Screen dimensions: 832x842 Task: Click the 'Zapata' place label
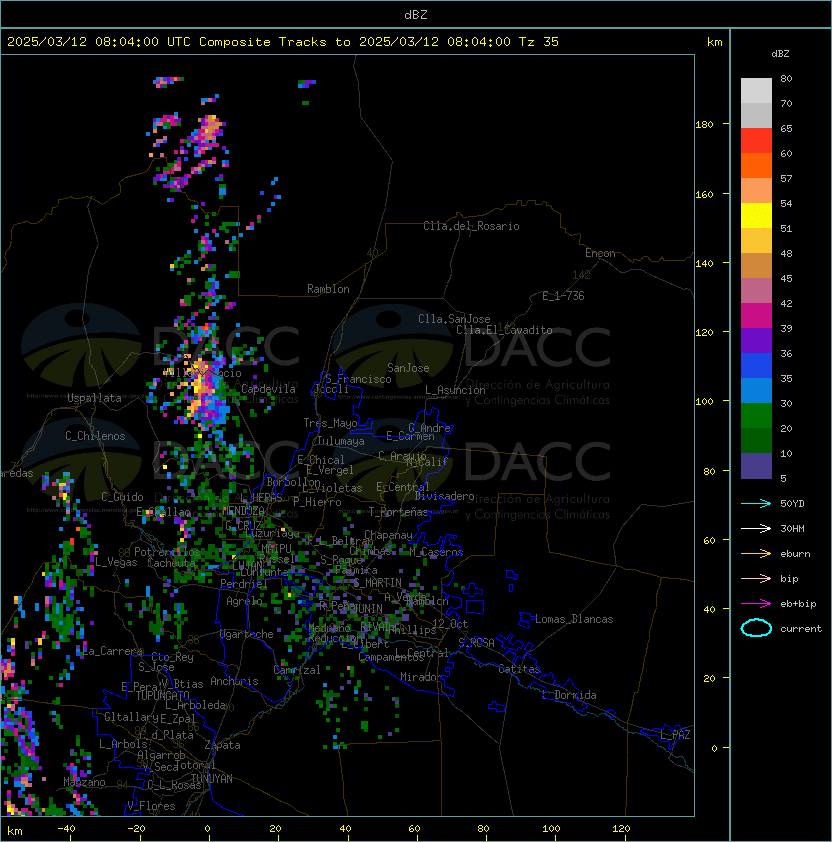point(222,745)
